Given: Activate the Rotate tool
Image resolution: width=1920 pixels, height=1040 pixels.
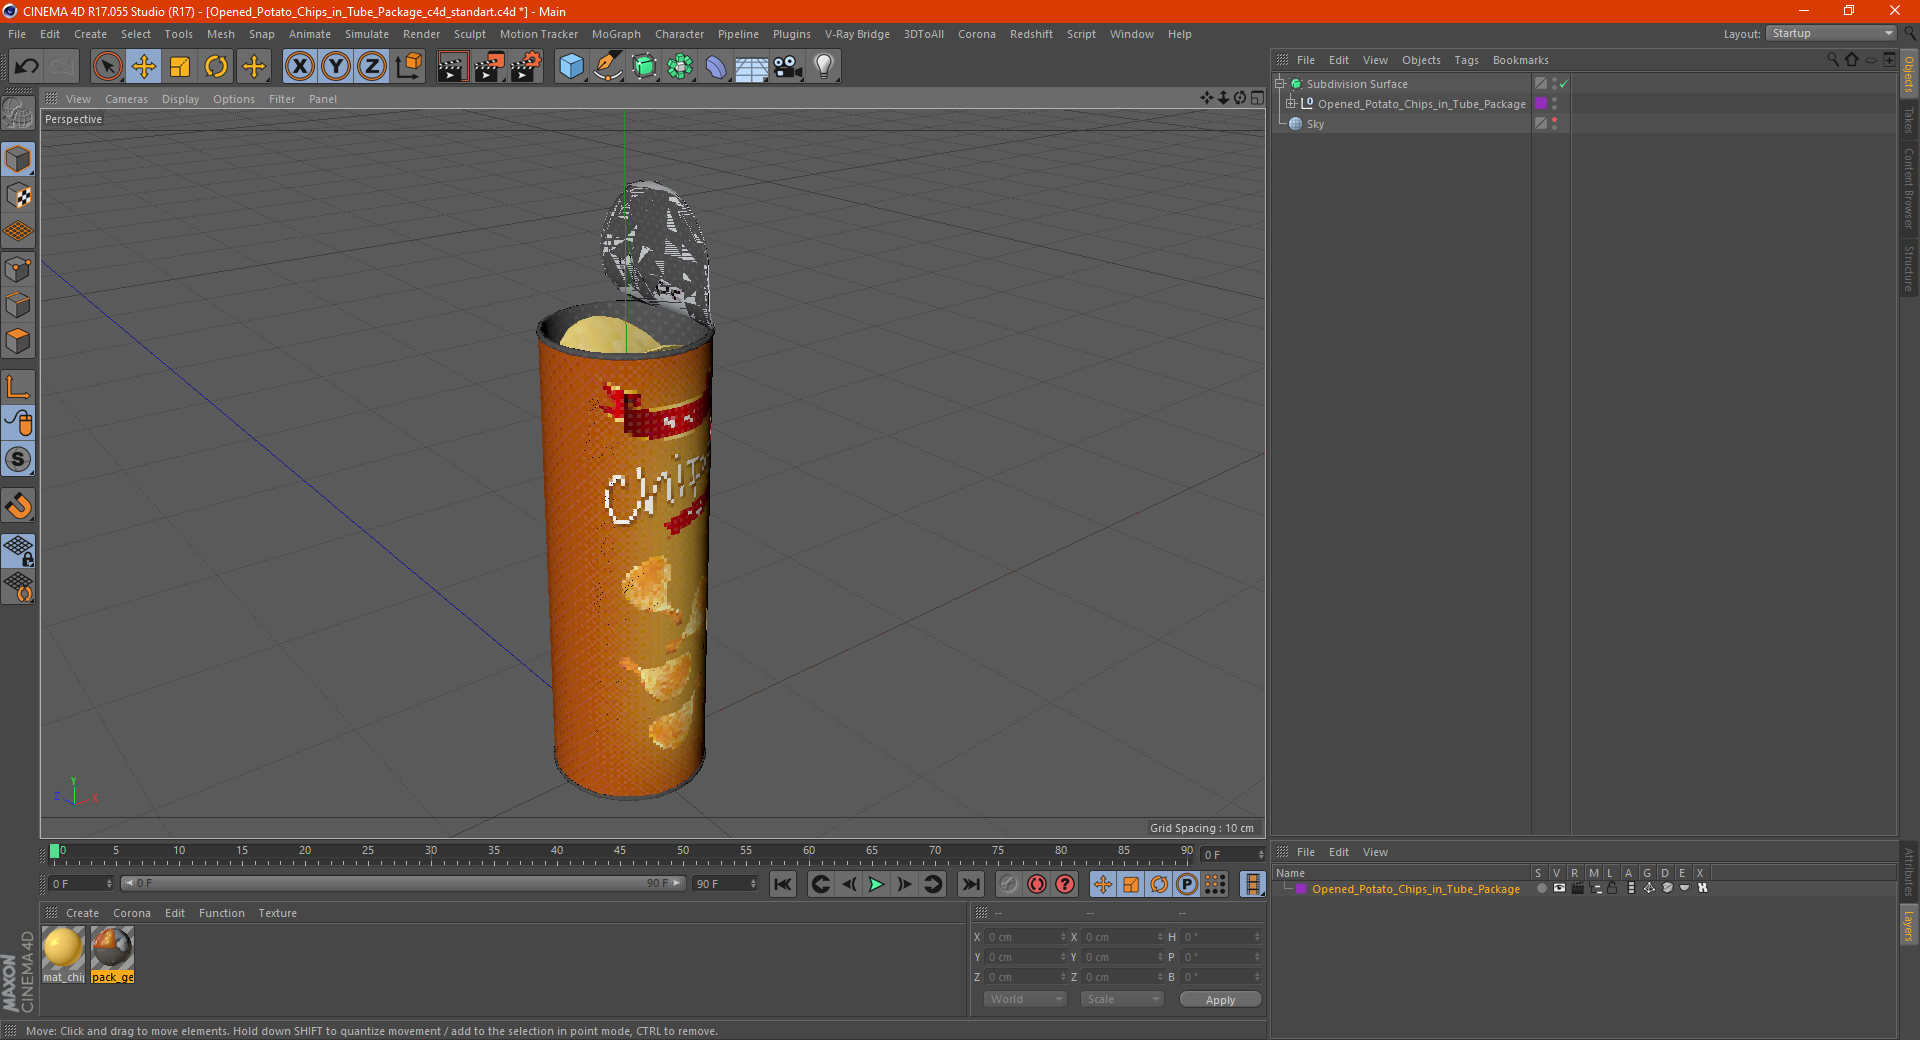Looking at the screenshot, I should (x=216, y=67).
